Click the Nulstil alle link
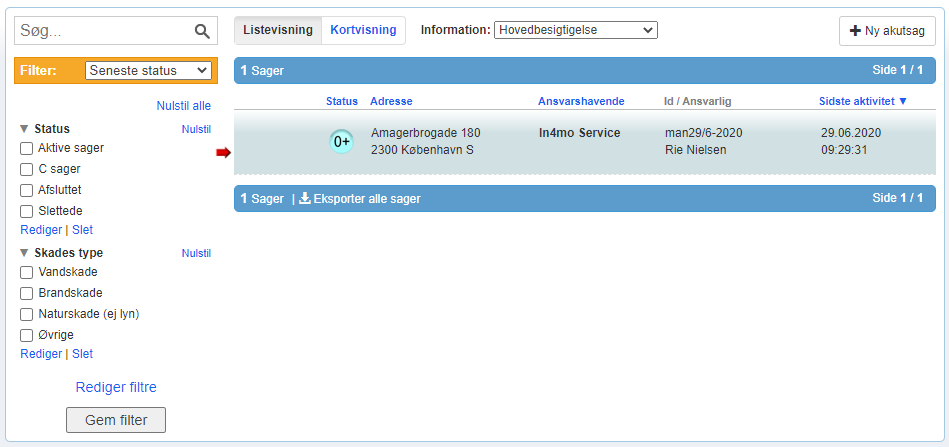949x447 pixels. (x=183, y=106)
